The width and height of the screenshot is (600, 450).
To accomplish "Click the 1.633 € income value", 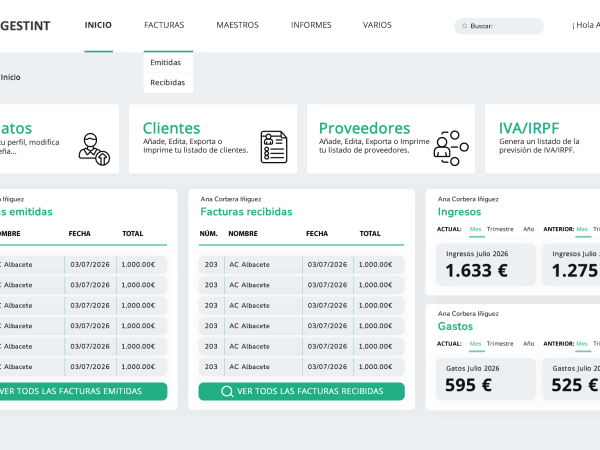I will pyautogui.click(x=476, y=271).
